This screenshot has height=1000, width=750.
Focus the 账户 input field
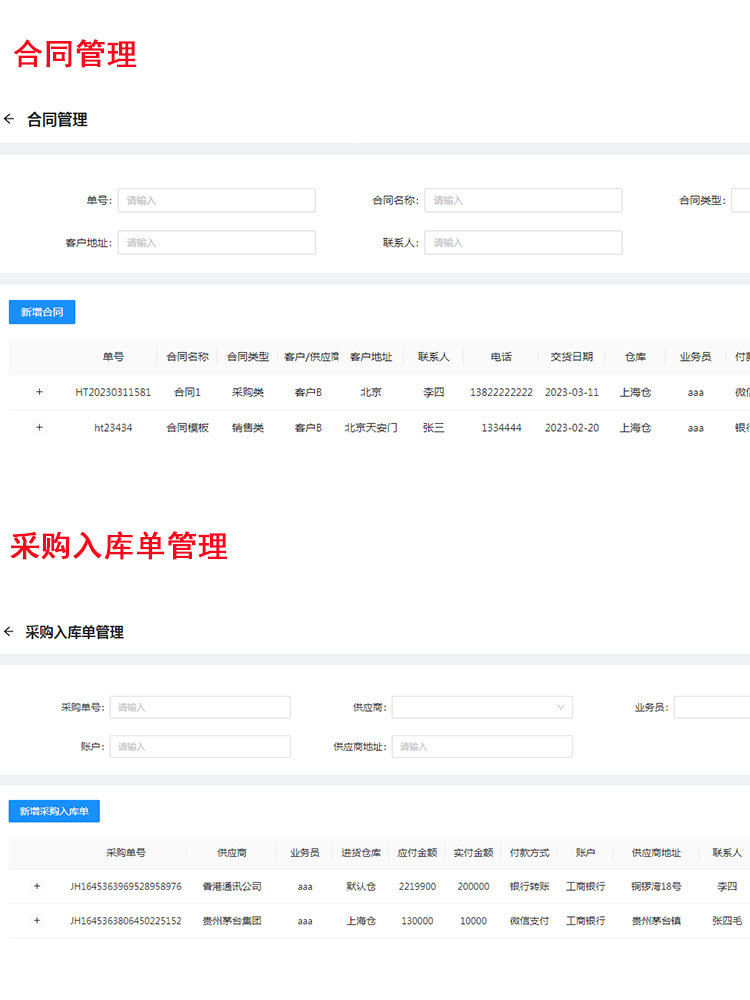[200, 746]
